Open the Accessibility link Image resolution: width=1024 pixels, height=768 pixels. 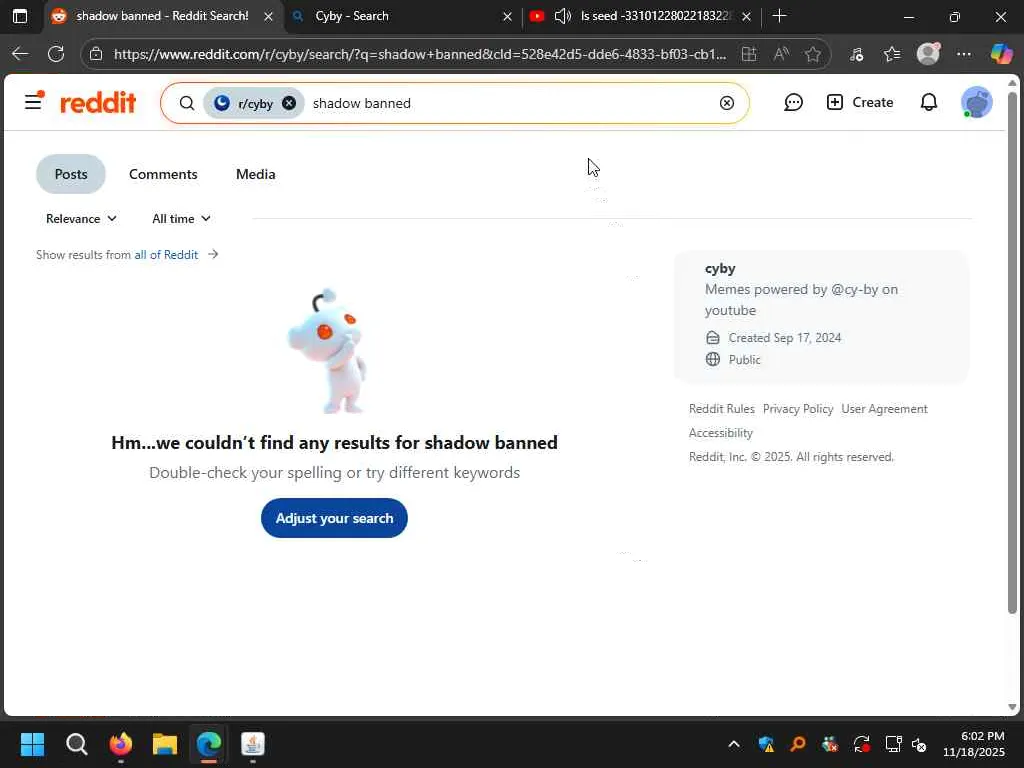[720, 433]
